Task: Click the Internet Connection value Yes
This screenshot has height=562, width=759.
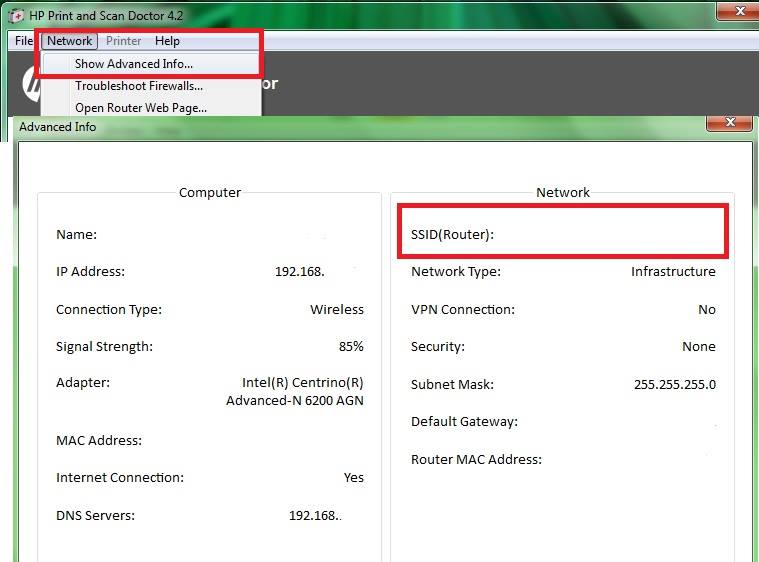Action: coord(354,478)
